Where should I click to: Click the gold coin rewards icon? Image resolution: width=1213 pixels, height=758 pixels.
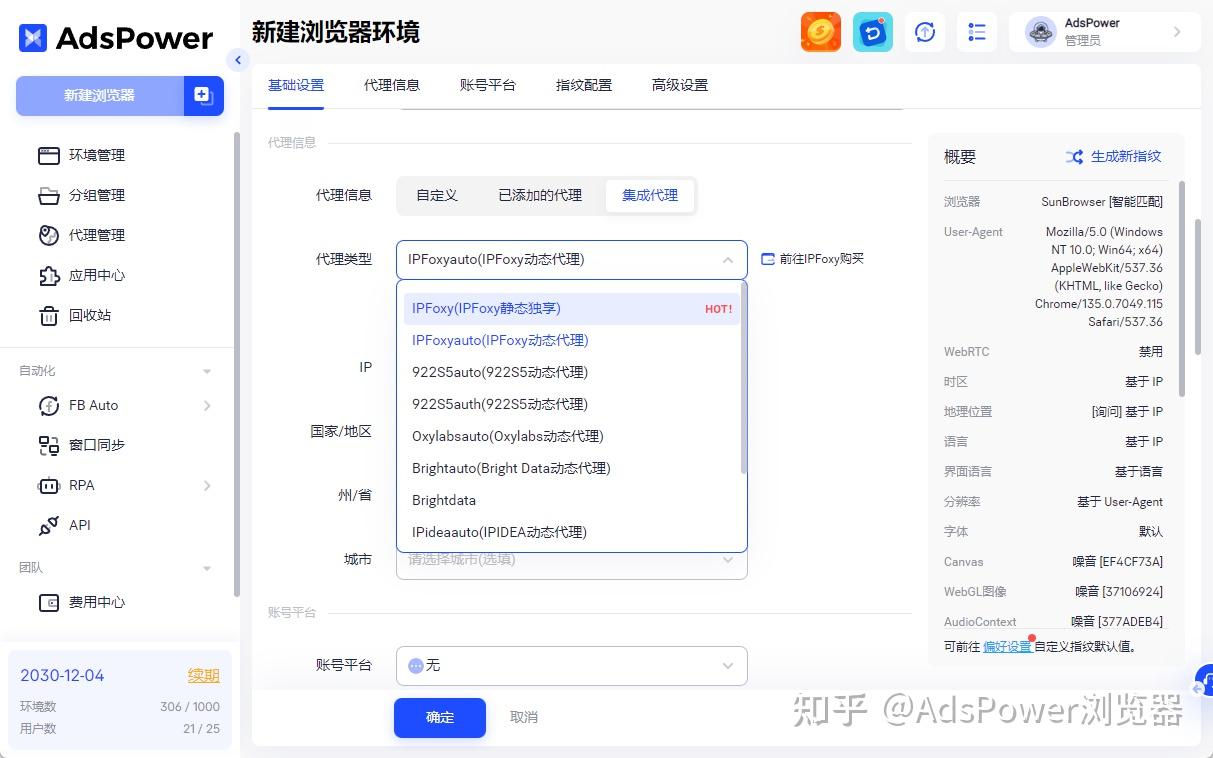pyautogui.click(x=820, y=31)
